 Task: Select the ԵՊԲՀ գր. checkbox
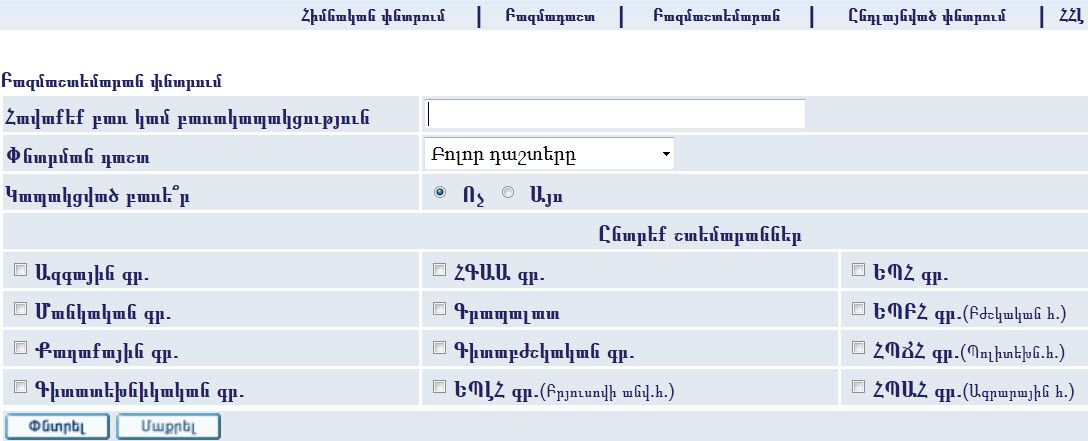click(x=859, y=310)
